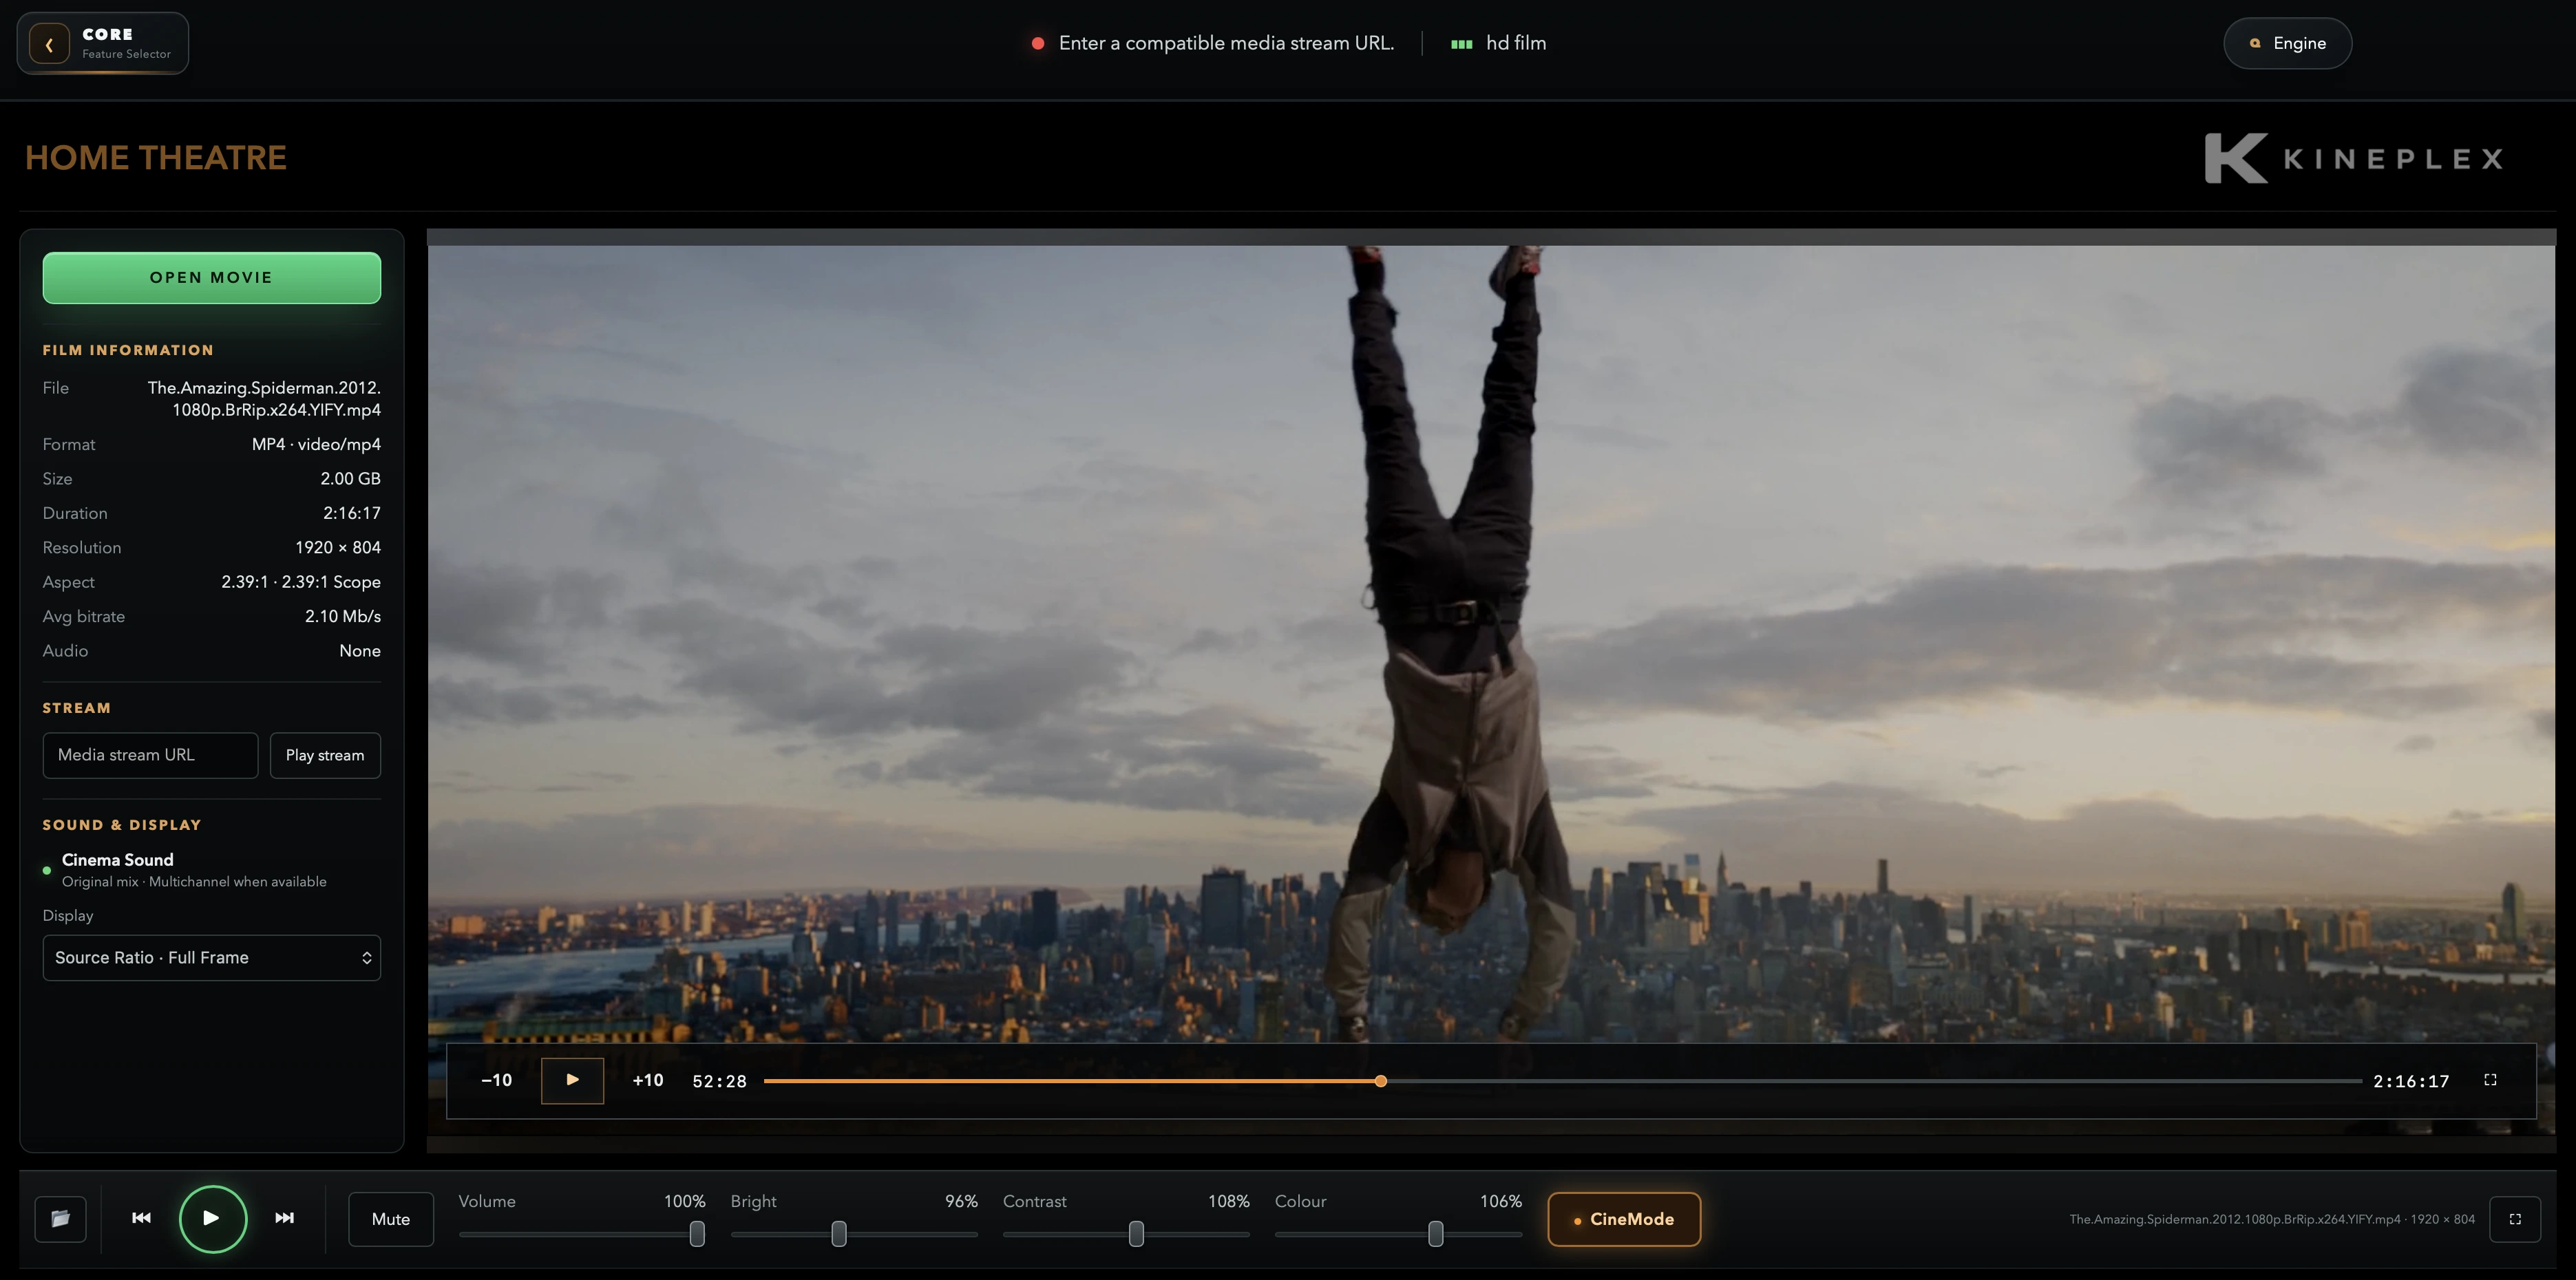Click the Format value MP4 · video/mp4
This screenshot has height=1280, width=2576.
316,444
